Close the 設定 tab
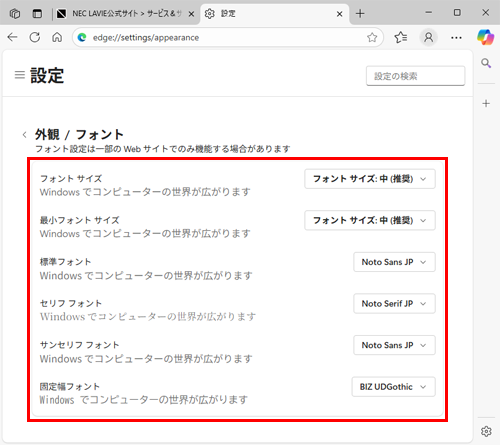This screenshot has height=445, width=500. pyautogui.click(x=339, y=14)
